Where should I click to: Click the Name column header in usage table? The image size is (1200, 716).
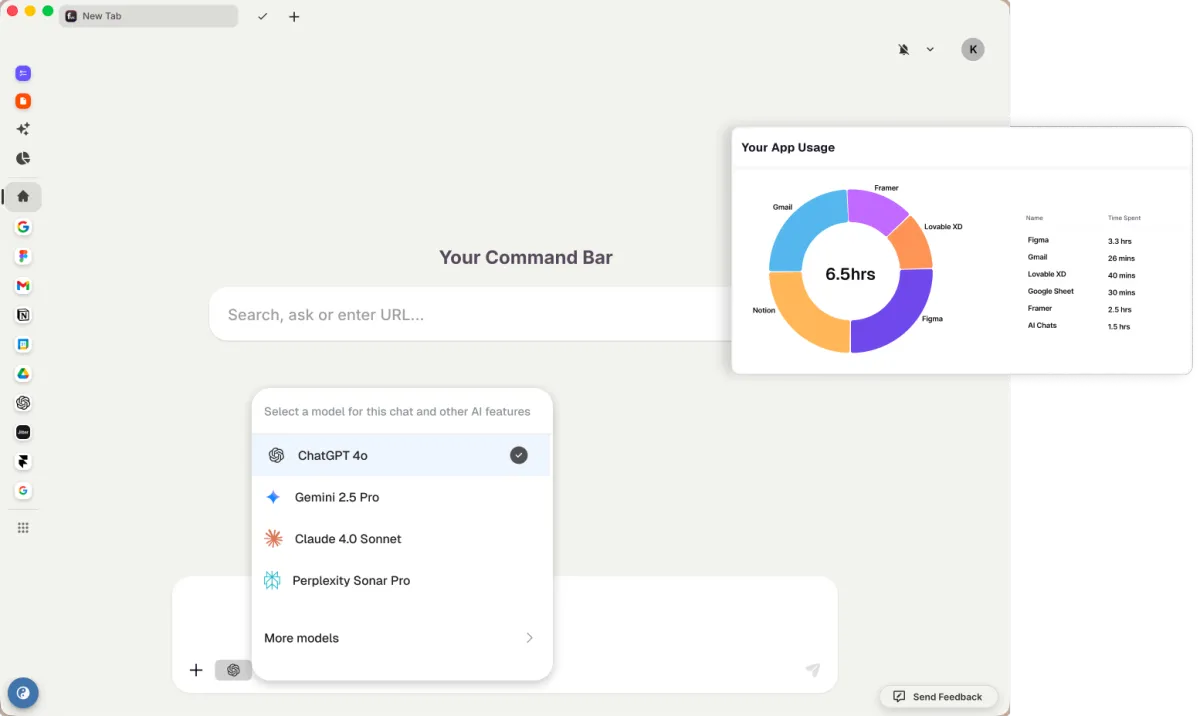(x=1034, y=217)
